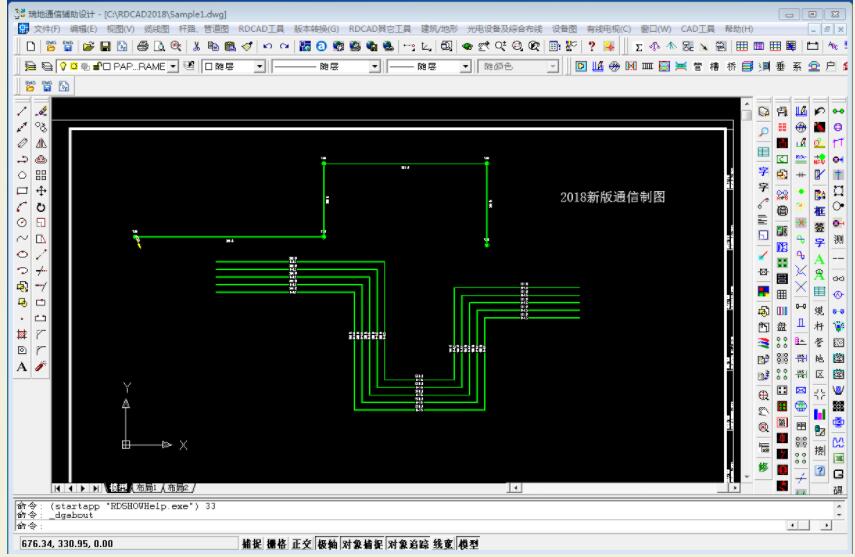Toggle the 正交 ortho mode

click(x=301, y=544)
